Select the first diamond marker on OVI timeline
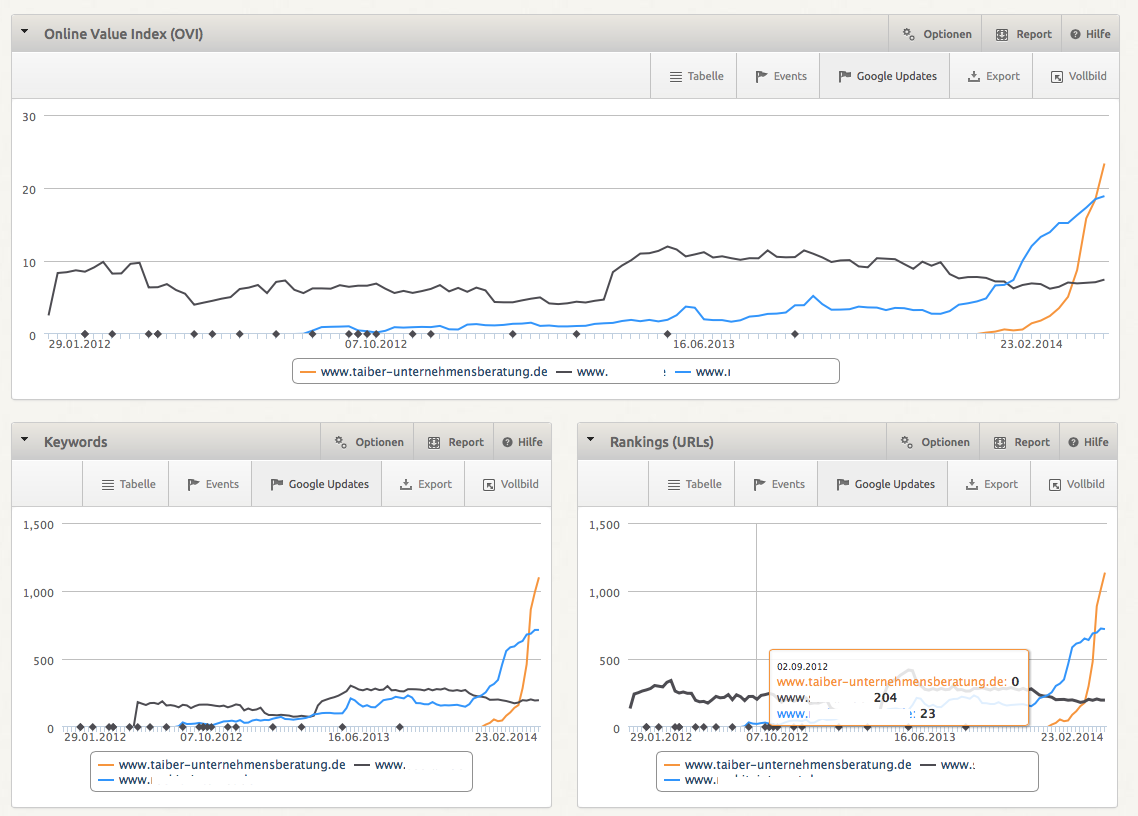Screen dimensions: 1138x816 click(x=85, y=334)
